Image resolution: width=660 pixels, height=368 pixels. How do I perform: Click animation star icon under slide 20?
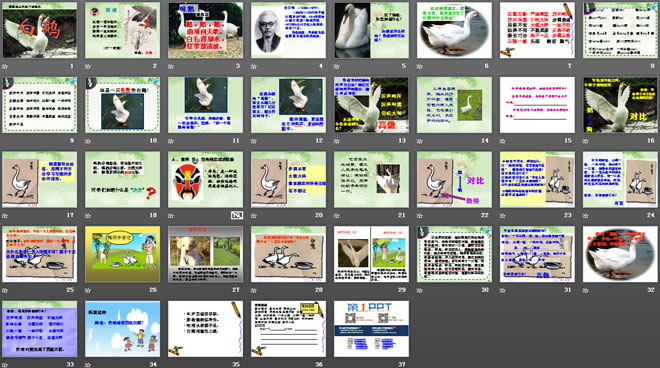click(x=254, y=215)
